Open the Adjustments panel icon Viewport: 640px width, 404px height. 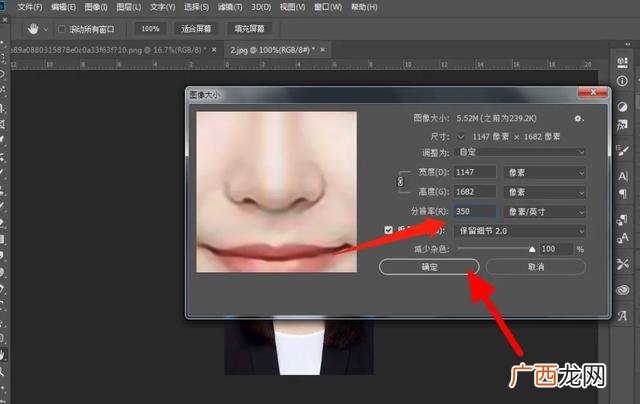(x=622, y=107)
